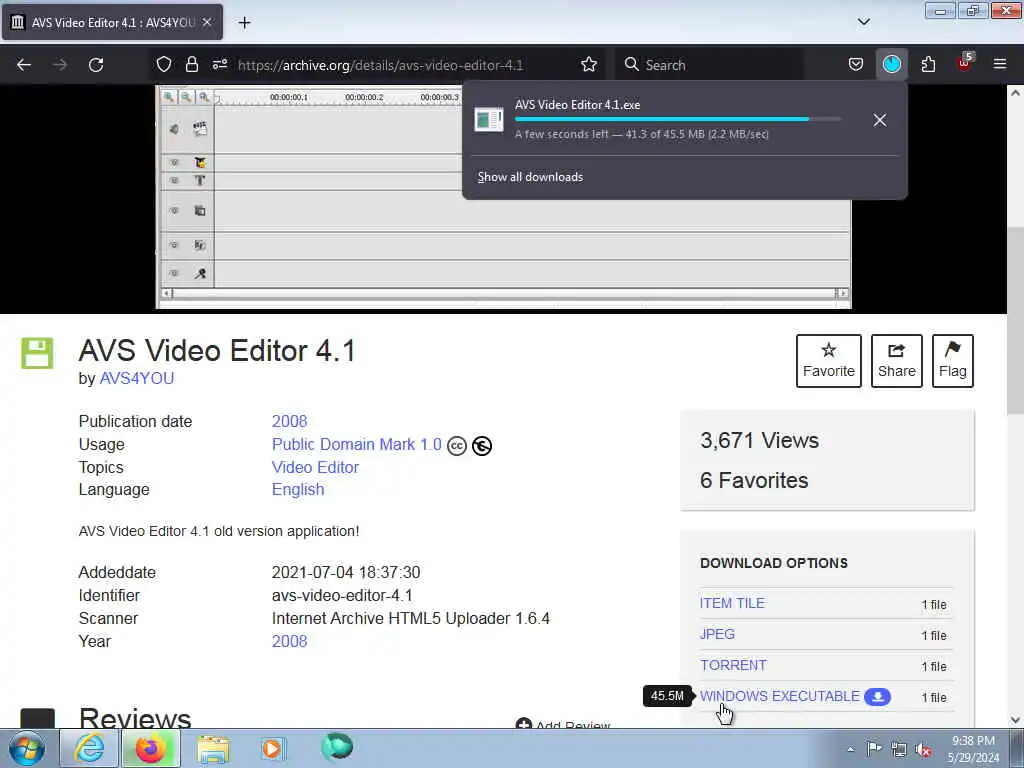Screen dimensions: 1024x768
Task: Launch Internet Explorer from the taskbar
Action: click(89, 748)
